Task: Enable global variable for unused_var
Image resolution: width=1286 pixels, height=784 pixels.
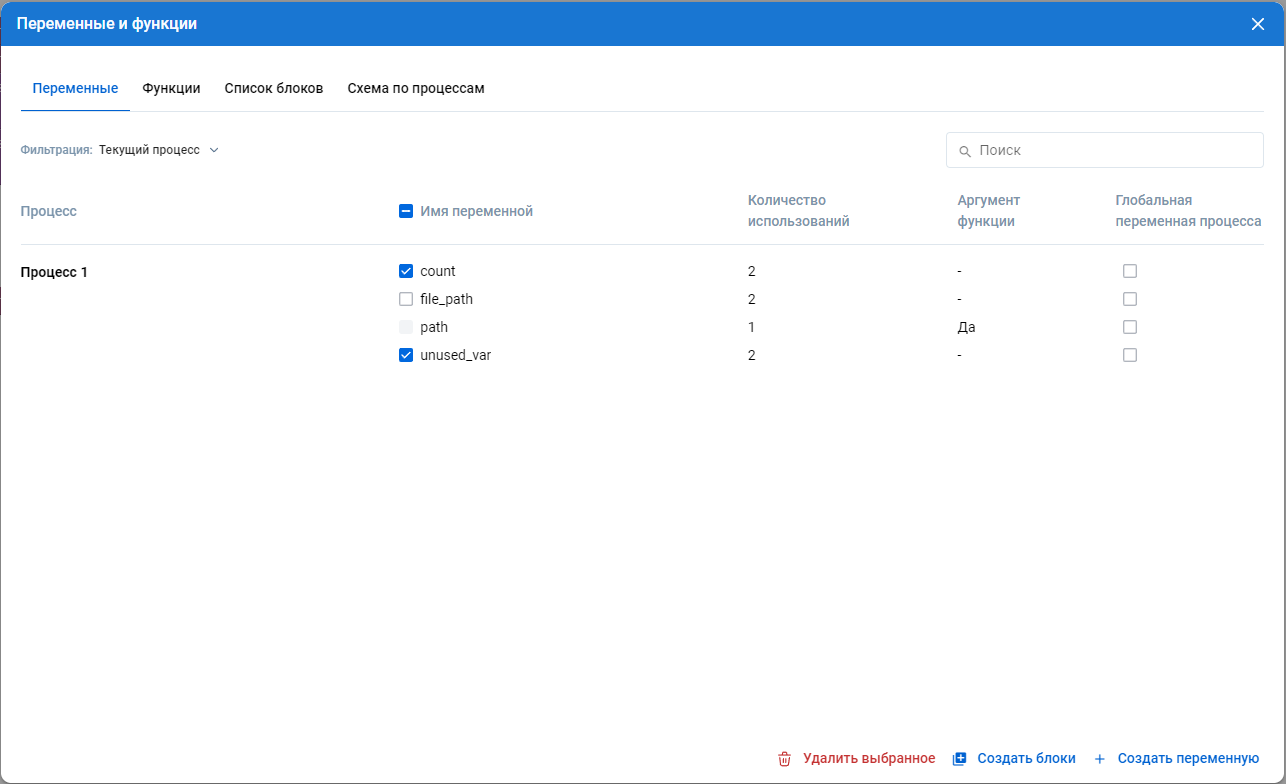Action: click(x=1130, y=355)
